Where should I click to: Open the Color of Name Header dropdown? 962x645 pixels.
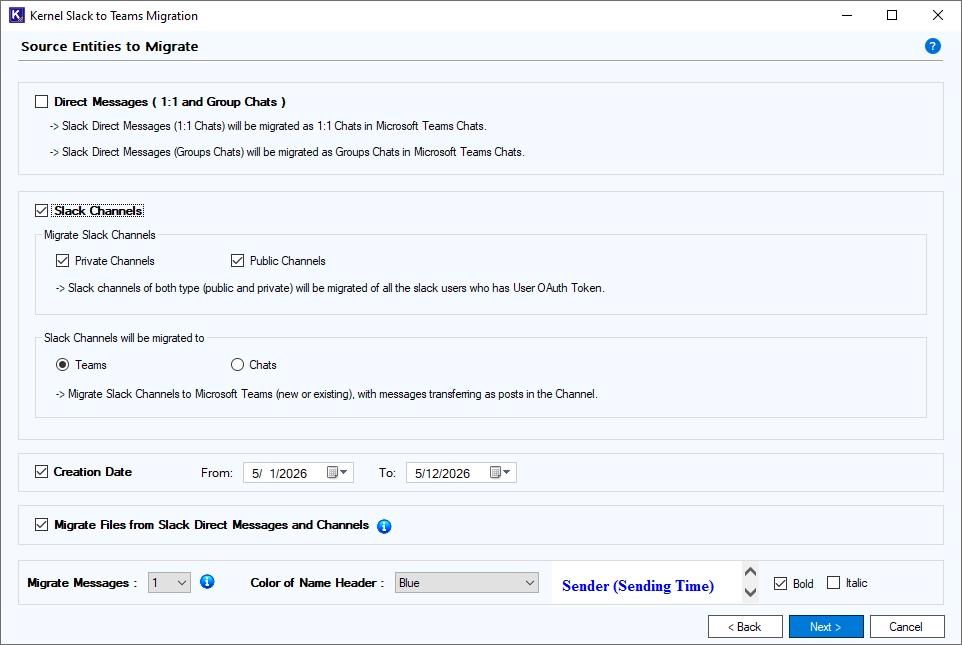[x=467, y=582]
